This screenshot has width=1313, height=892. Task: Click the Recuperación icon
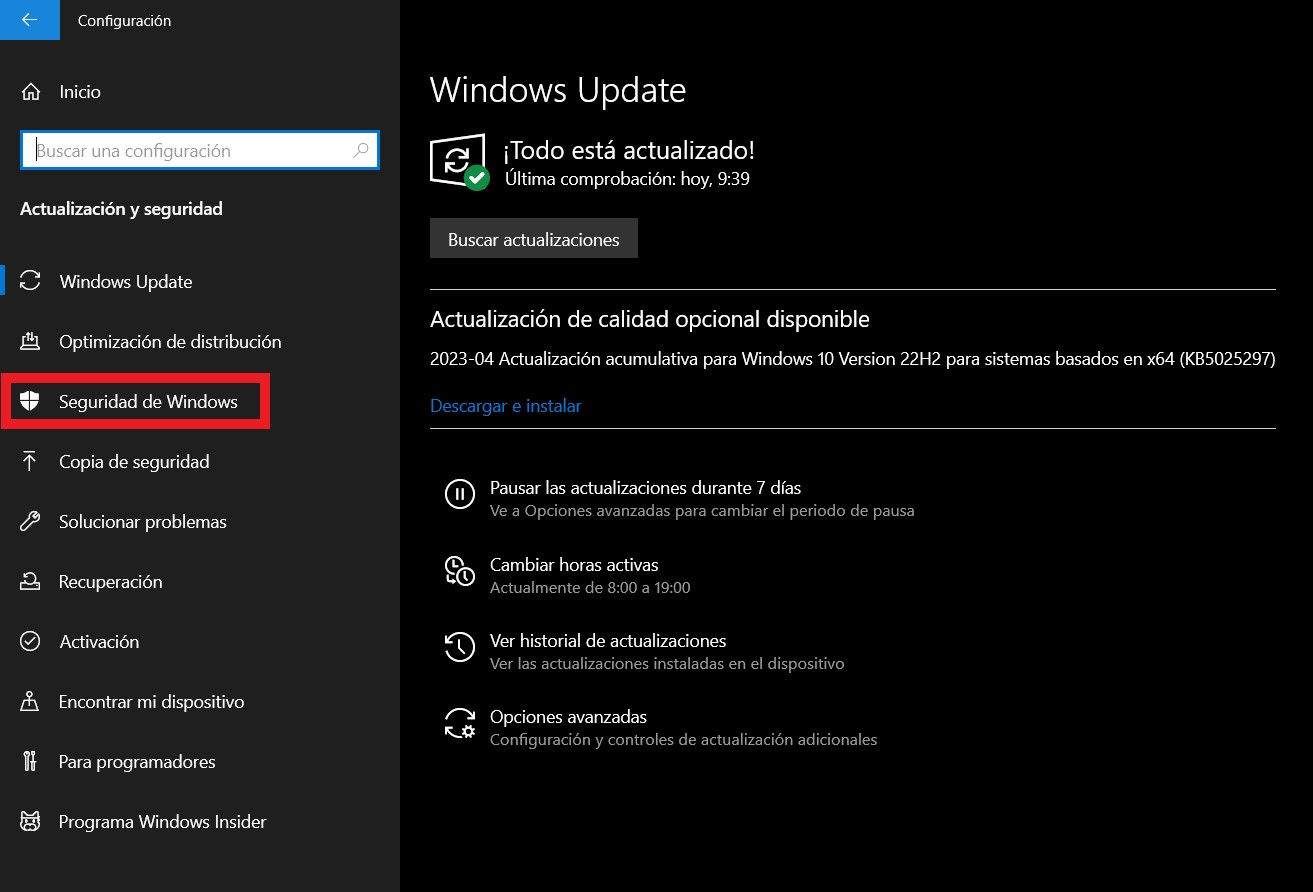[30, 581]
